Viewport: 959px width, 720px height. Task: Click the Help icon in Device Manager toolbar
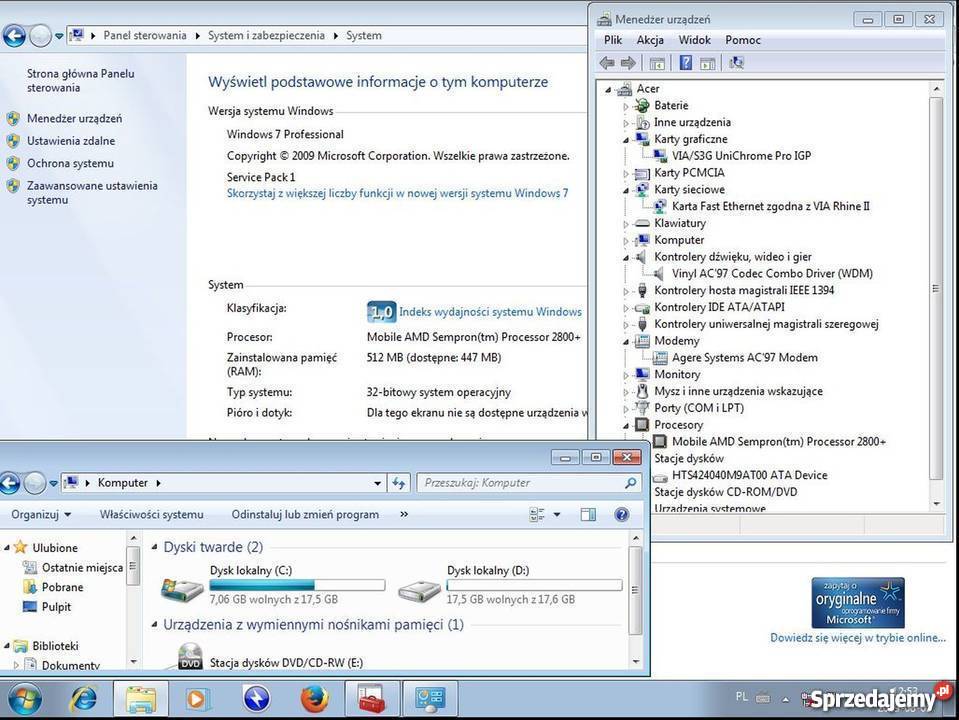686,63
